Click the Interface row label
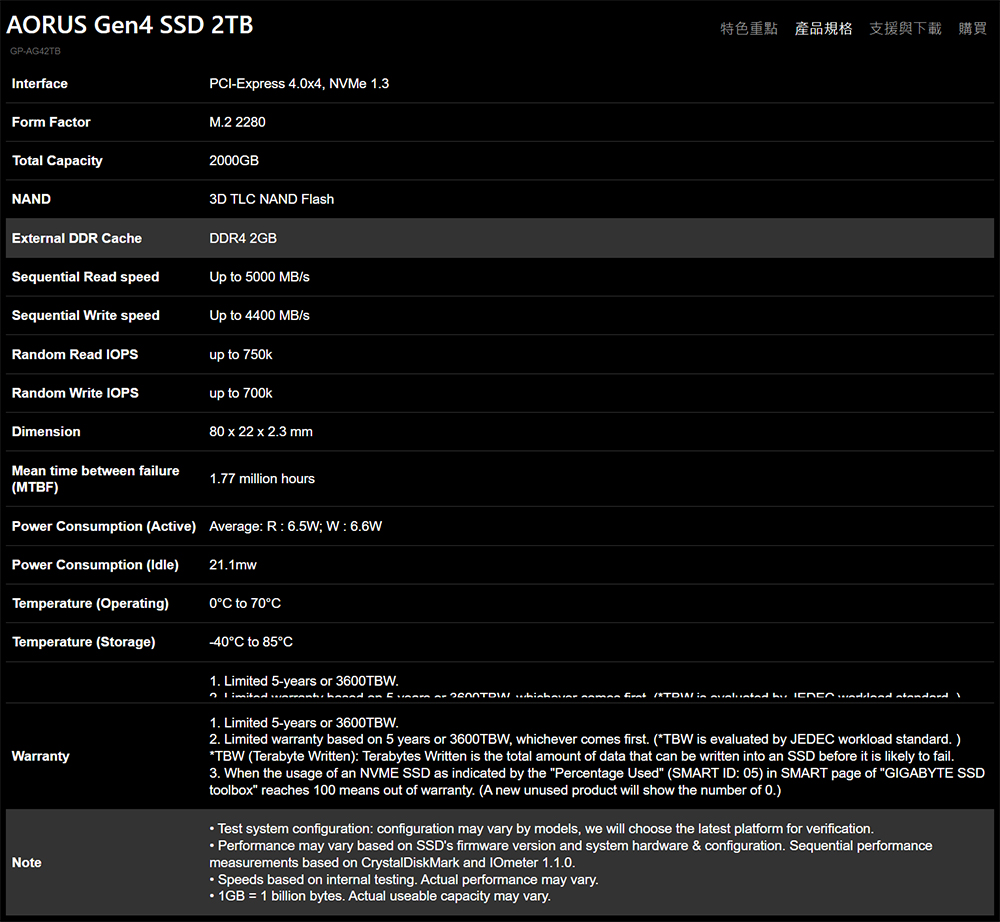Viewport: 1000px width, 922px height. pos(40,84)
